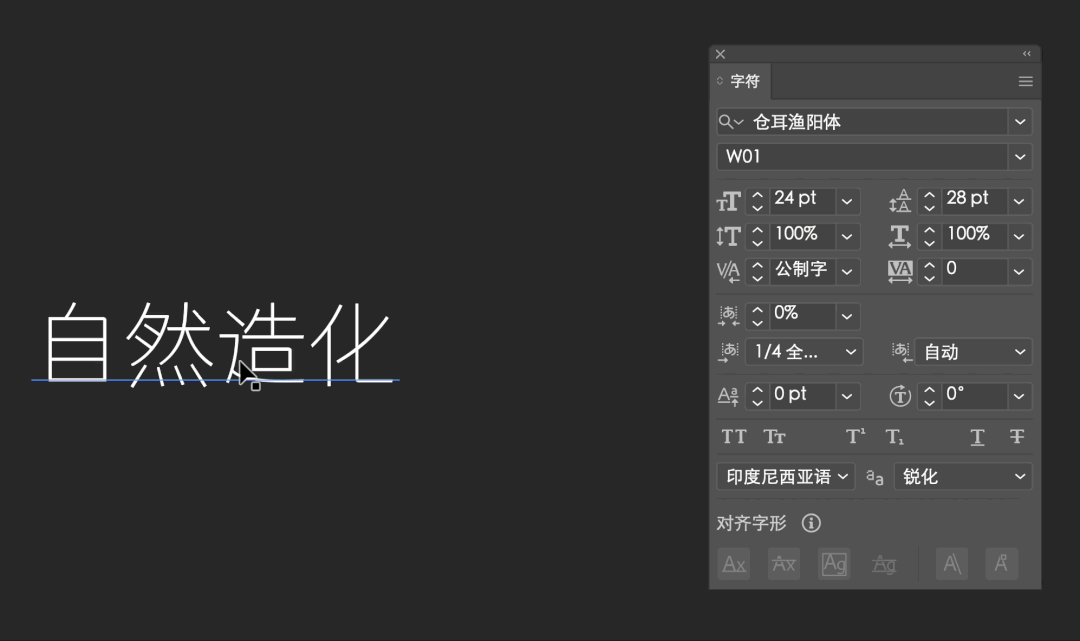1080x641 pixels.
Task: Open the anti-aliasing 锐化 dropdown
Action: pos(963,476)
